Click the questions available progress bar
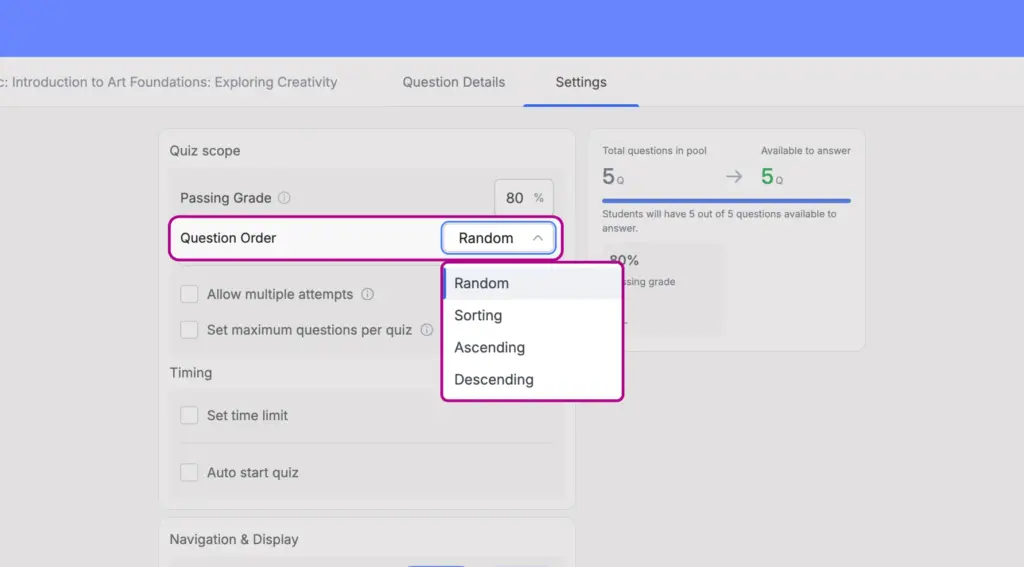 pyautogui.click(x=726, y=201)
